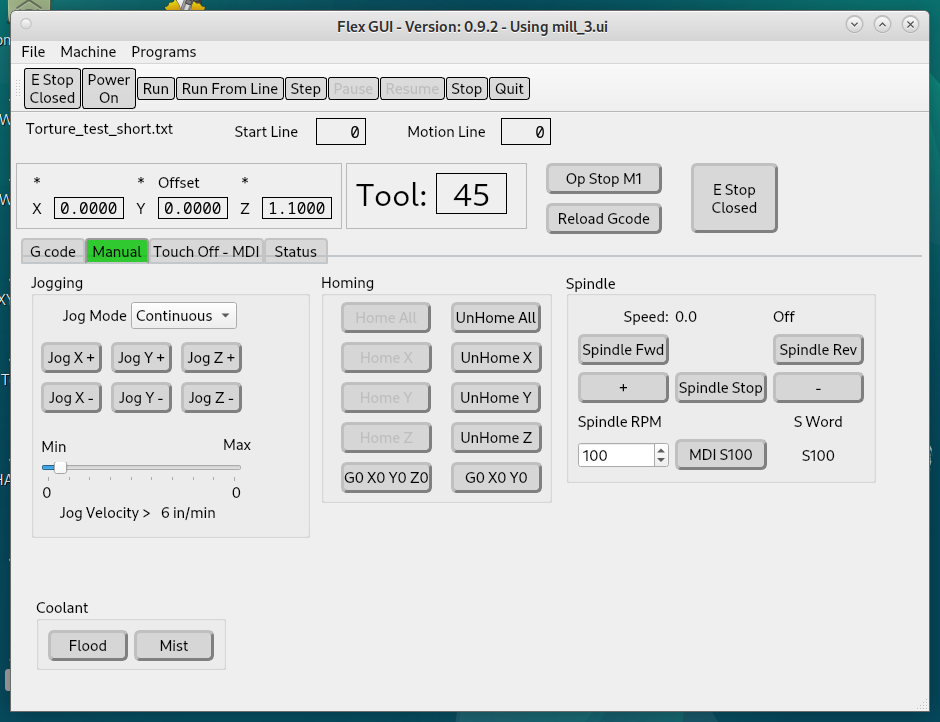The width and height of the screenshot is (940, 722).
Task: Click the UnHome Z button
Action: [496, 438]
